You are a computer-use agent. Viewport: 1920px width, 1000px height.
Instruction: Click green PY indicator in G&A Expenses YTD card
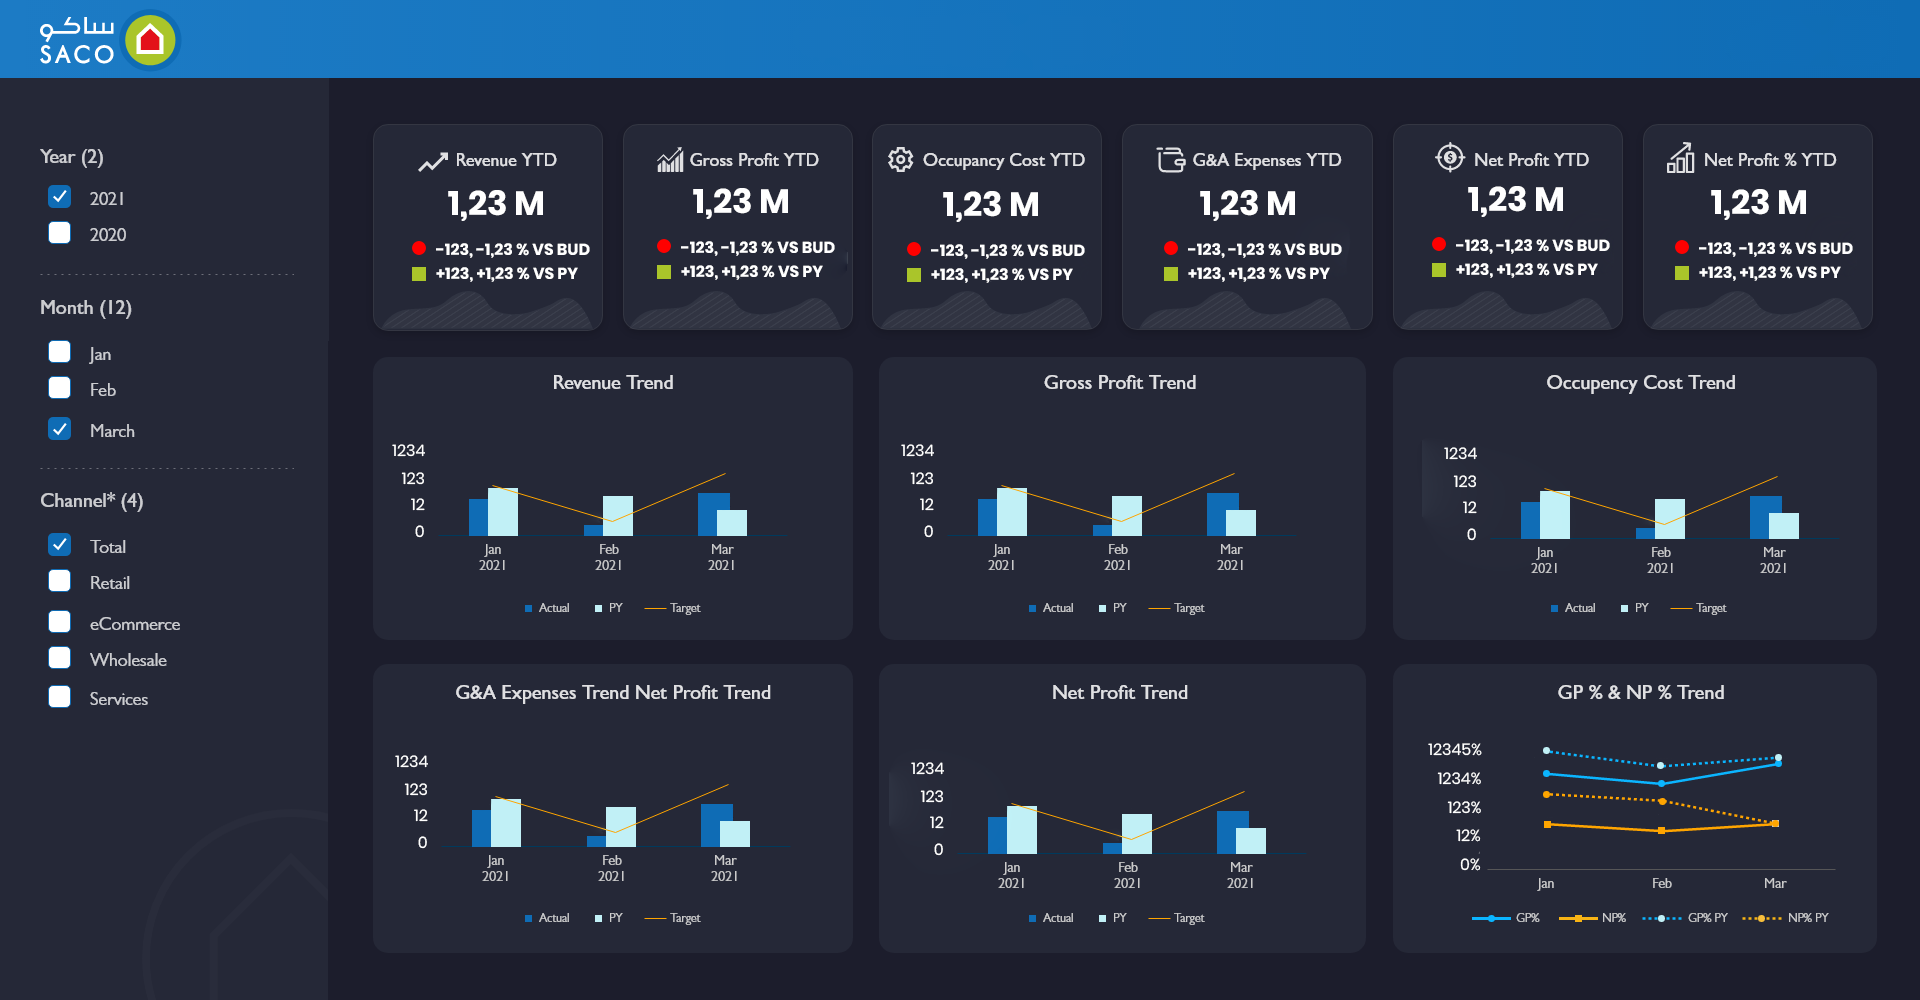[1170, 274]
